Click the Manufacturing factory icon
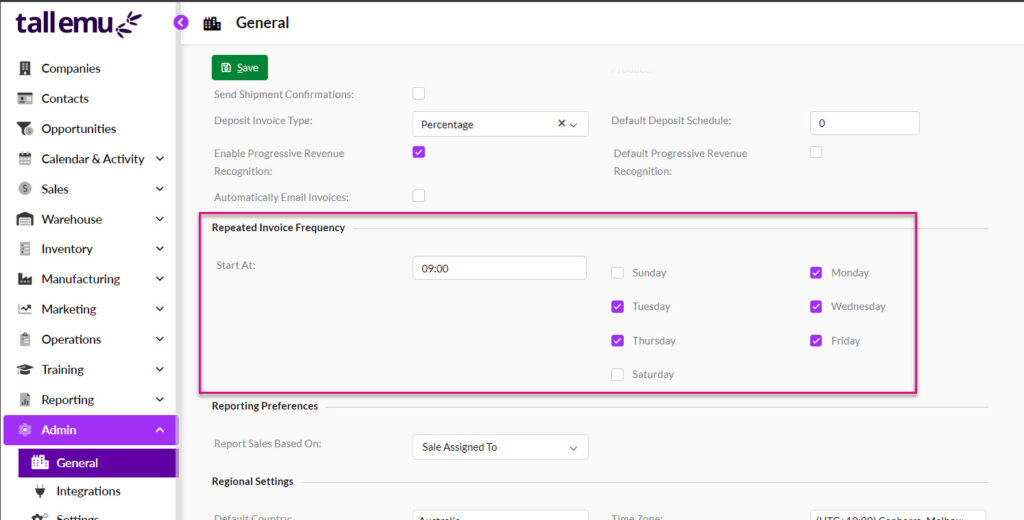This screenshot has height=520, width=1024. (x=25, y=279)
